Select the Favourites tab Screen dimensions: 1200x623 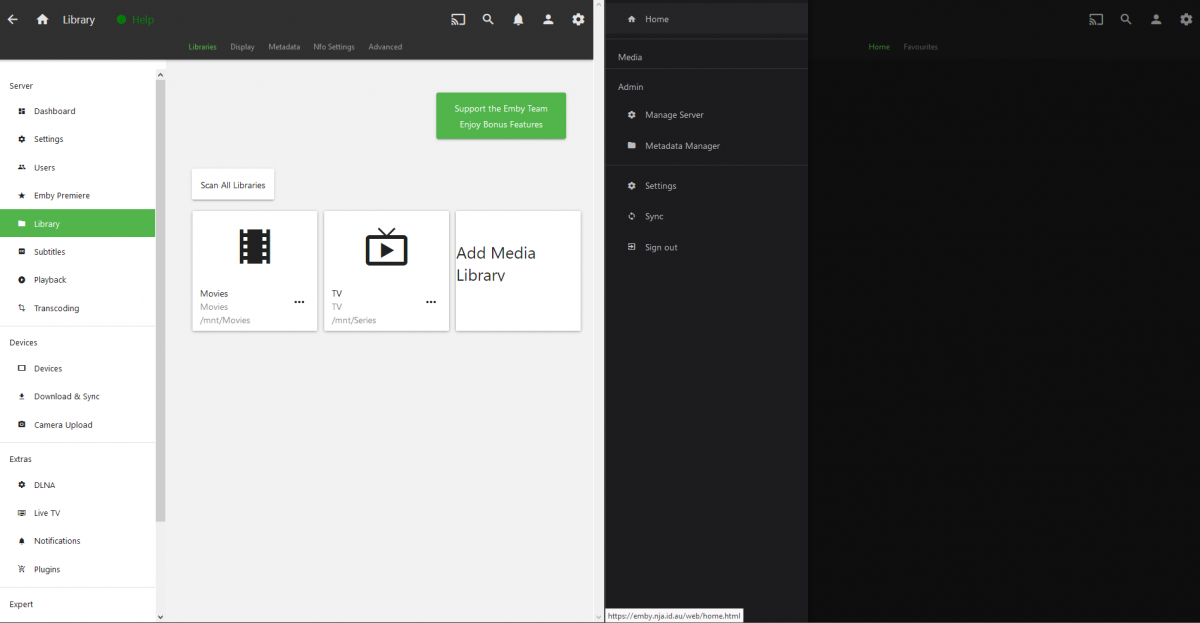click(x=920, y=47)
